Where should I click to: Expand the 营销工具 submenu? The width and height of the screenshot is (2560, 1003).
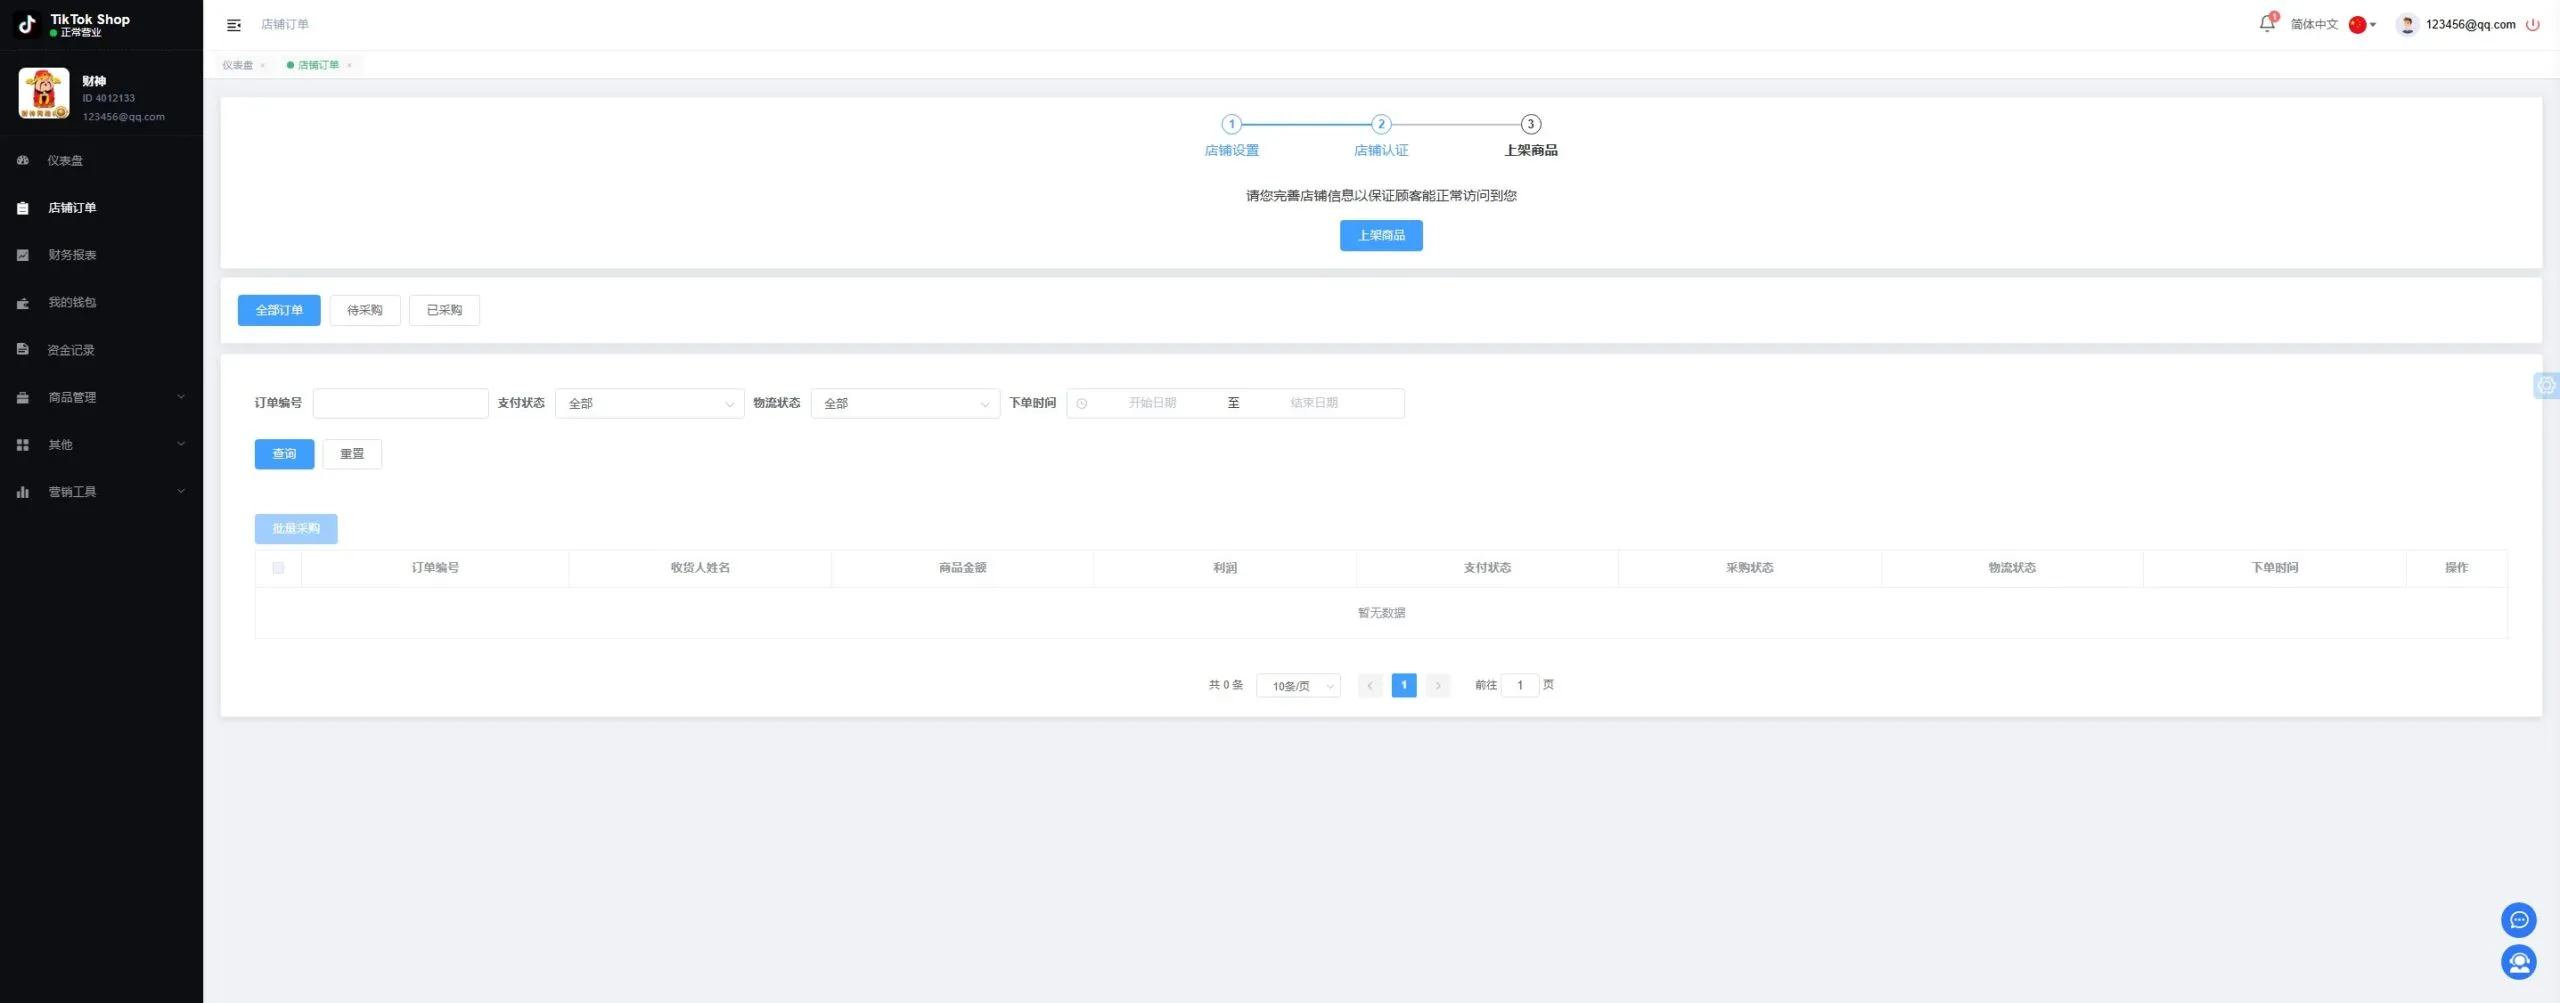point(101,492)
